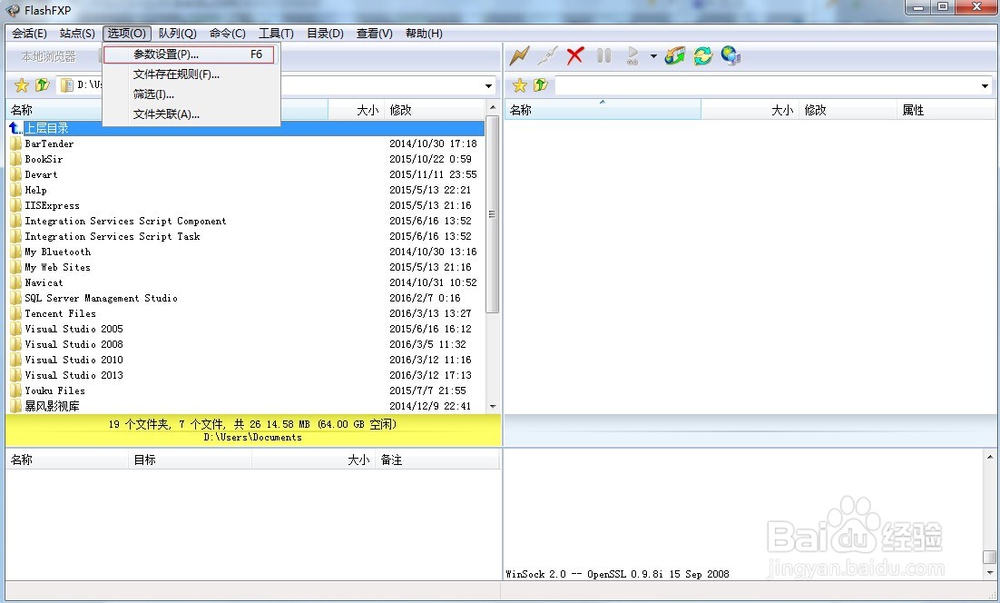The image size is (1000, 603).
Task: Click the remote address input field
Action: 766,85
